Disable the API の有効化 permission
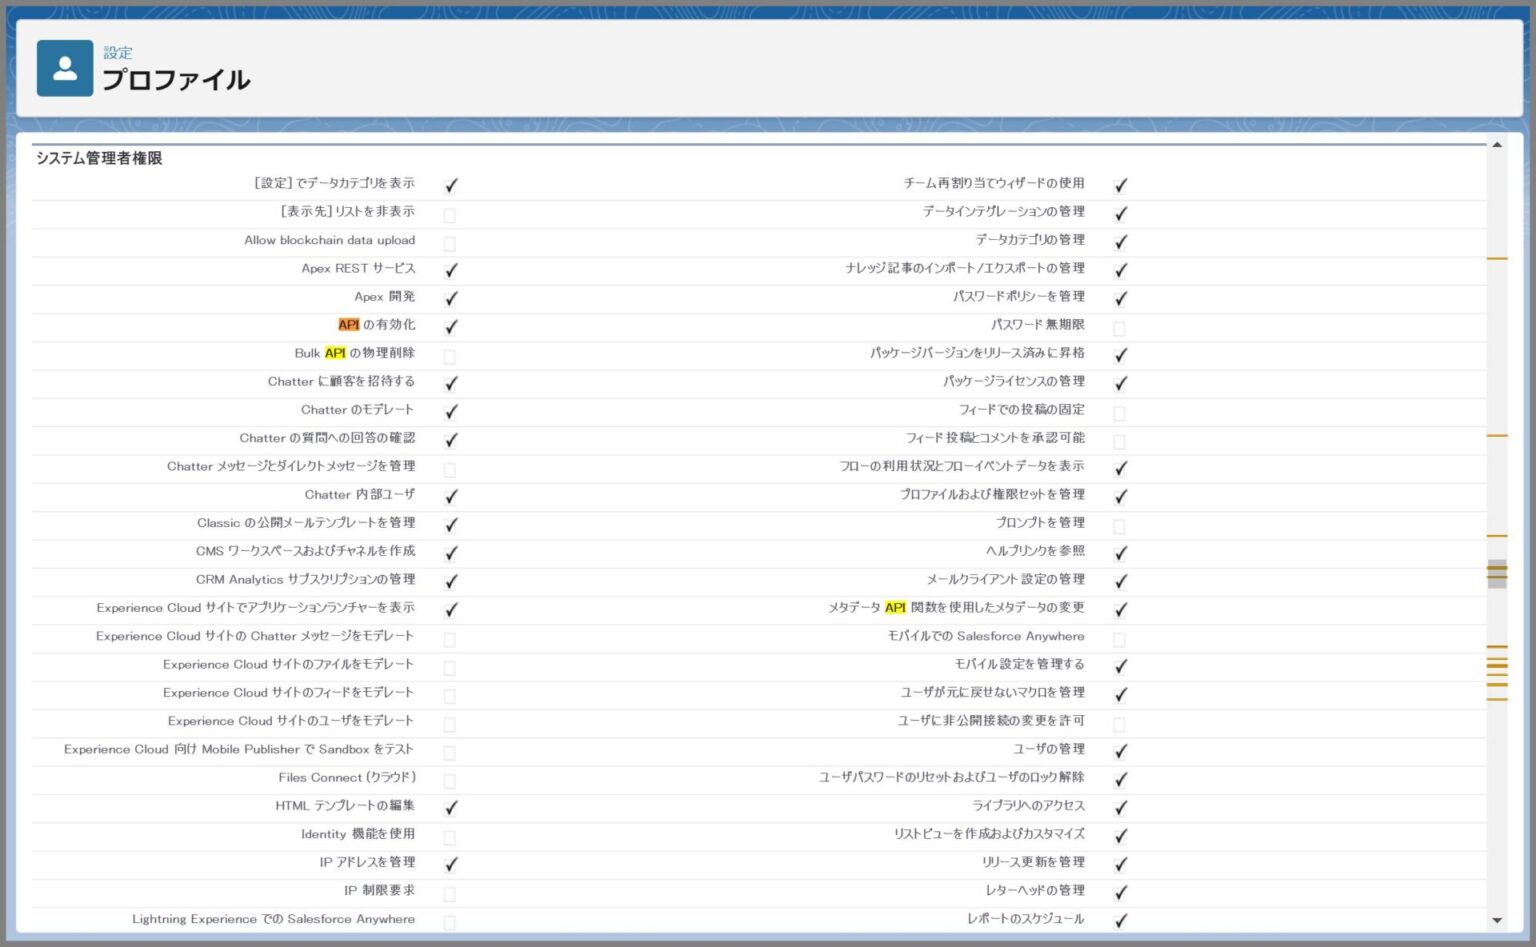Screen dimensions: 1536x947 tap(450, 325)
